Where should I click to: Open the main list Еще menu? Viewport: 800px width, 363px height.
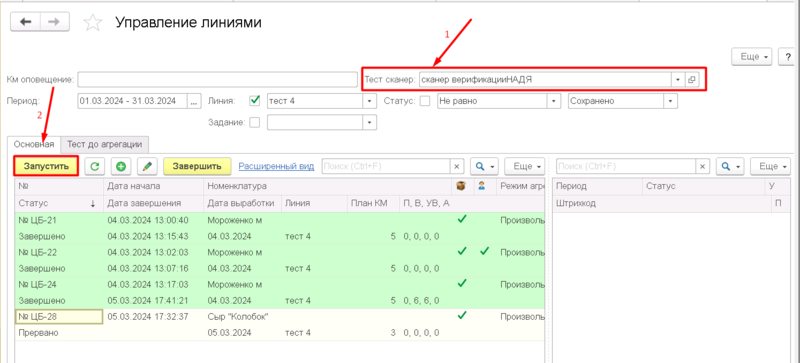tap(523, 166)
